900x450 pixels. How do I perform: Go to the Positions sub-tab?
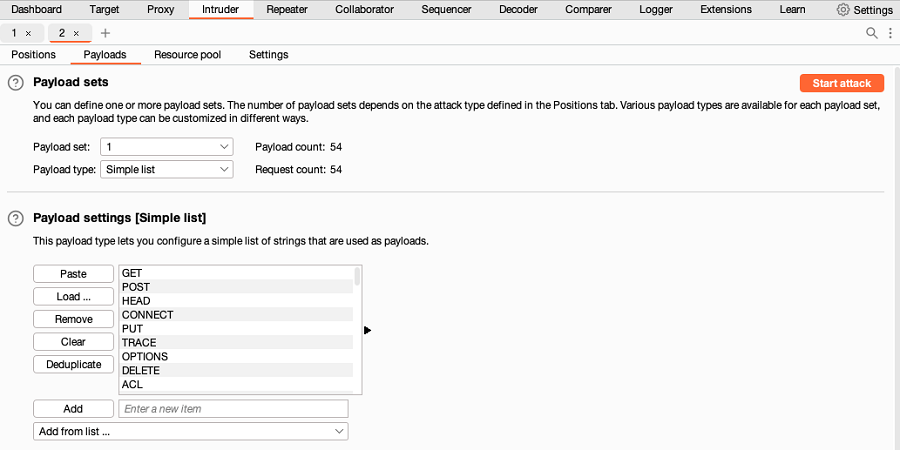click(33, 55)
